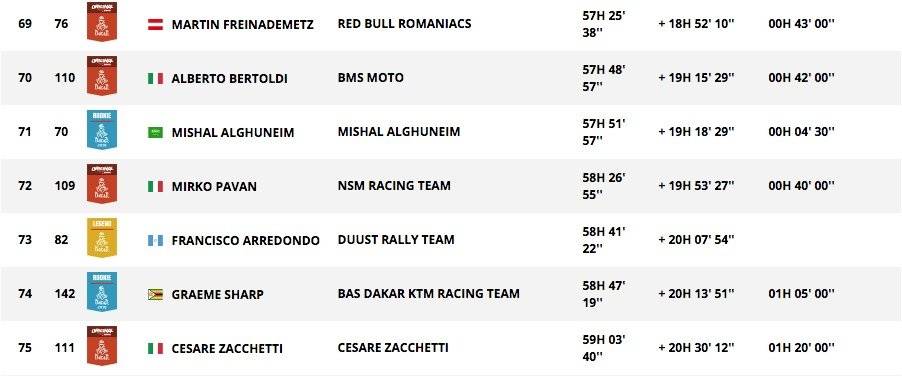Click the Italian flag beside Cesare Zacchetti
Screen dimensions: 902x376
coord(155,349)
